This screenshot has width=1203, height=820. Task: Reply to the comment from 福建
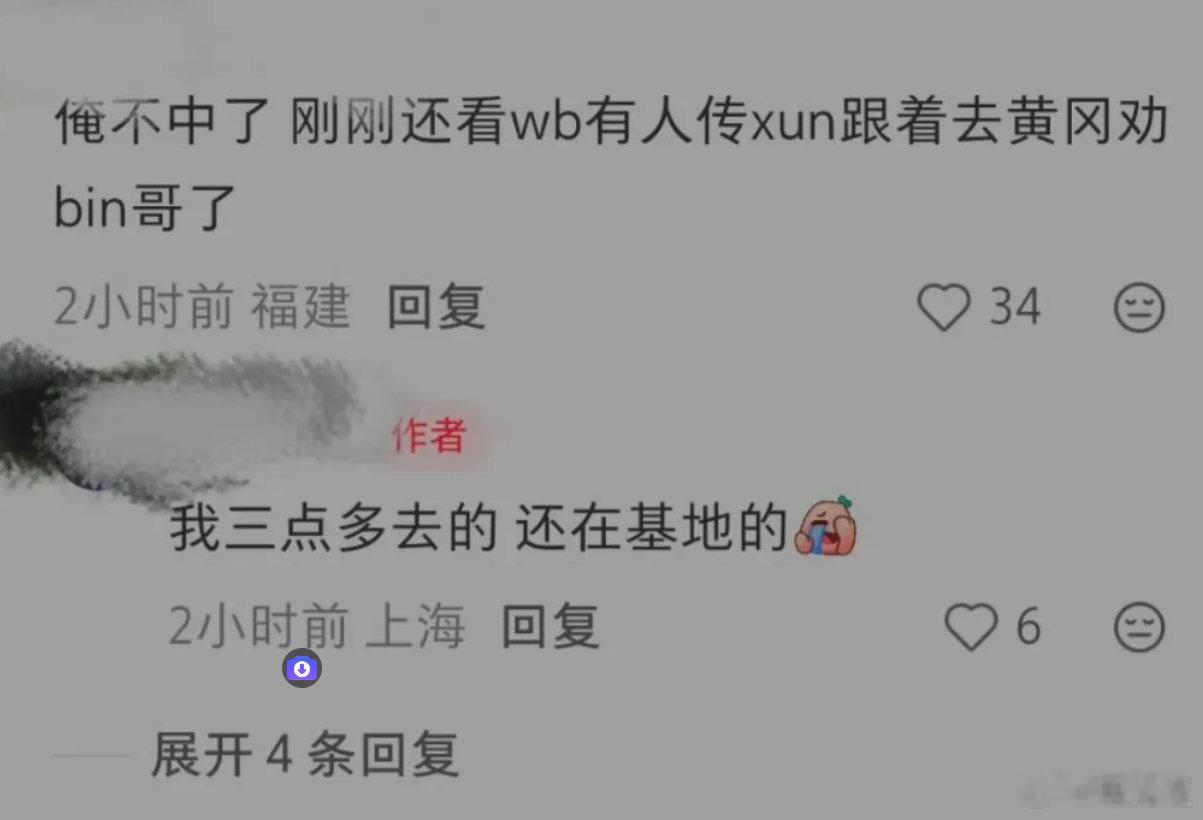point(436,307)
